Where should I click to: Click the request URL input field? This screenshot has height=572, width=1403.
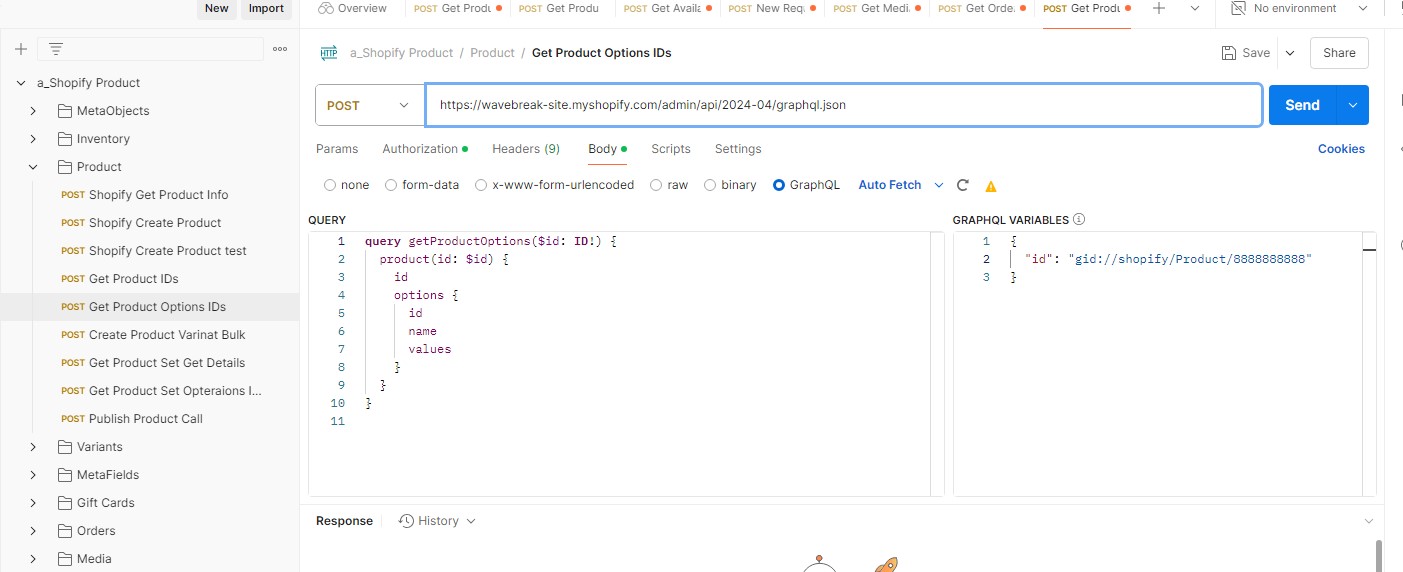(843, 105)
